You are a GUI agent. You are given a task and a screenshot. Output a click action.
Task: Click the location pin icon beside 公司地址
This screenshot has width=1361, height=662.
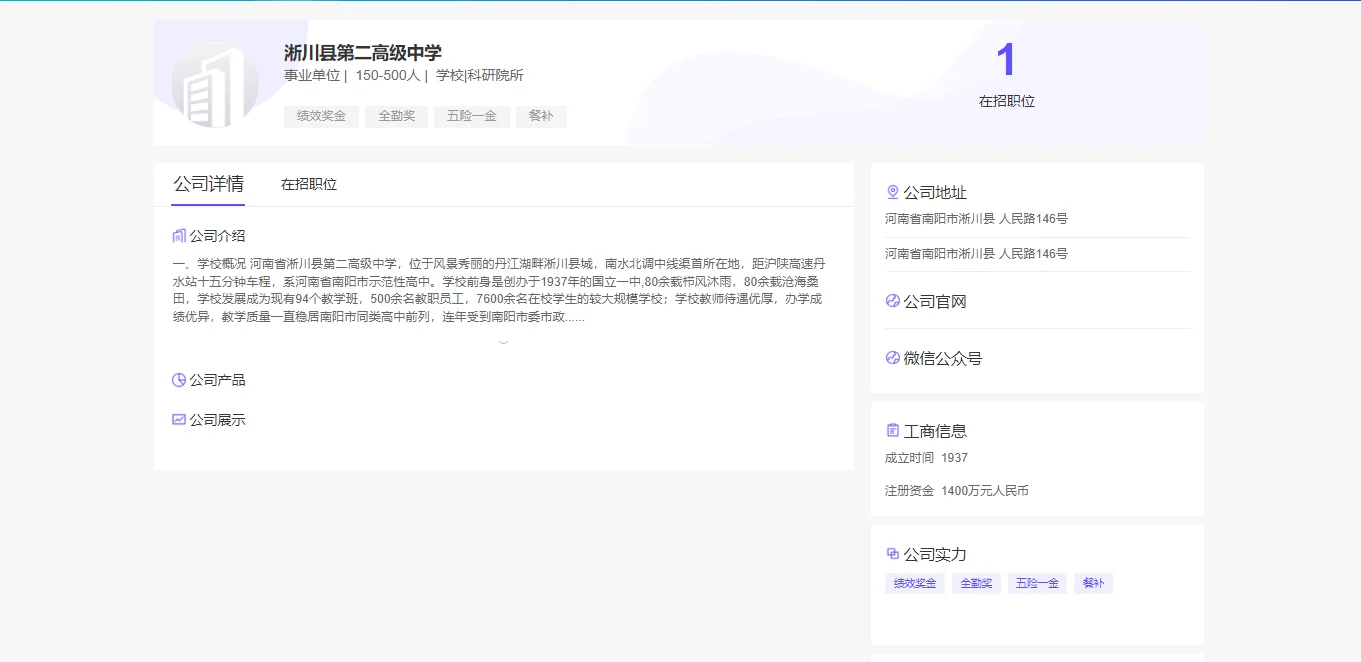pos(891,191)
